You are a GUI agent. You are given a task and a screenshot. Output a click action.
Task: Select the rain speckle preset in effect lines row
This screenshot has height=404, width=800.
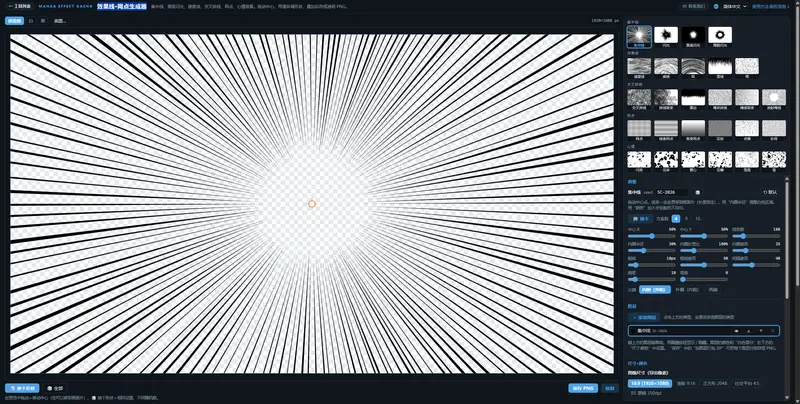[x=747, y=67]
